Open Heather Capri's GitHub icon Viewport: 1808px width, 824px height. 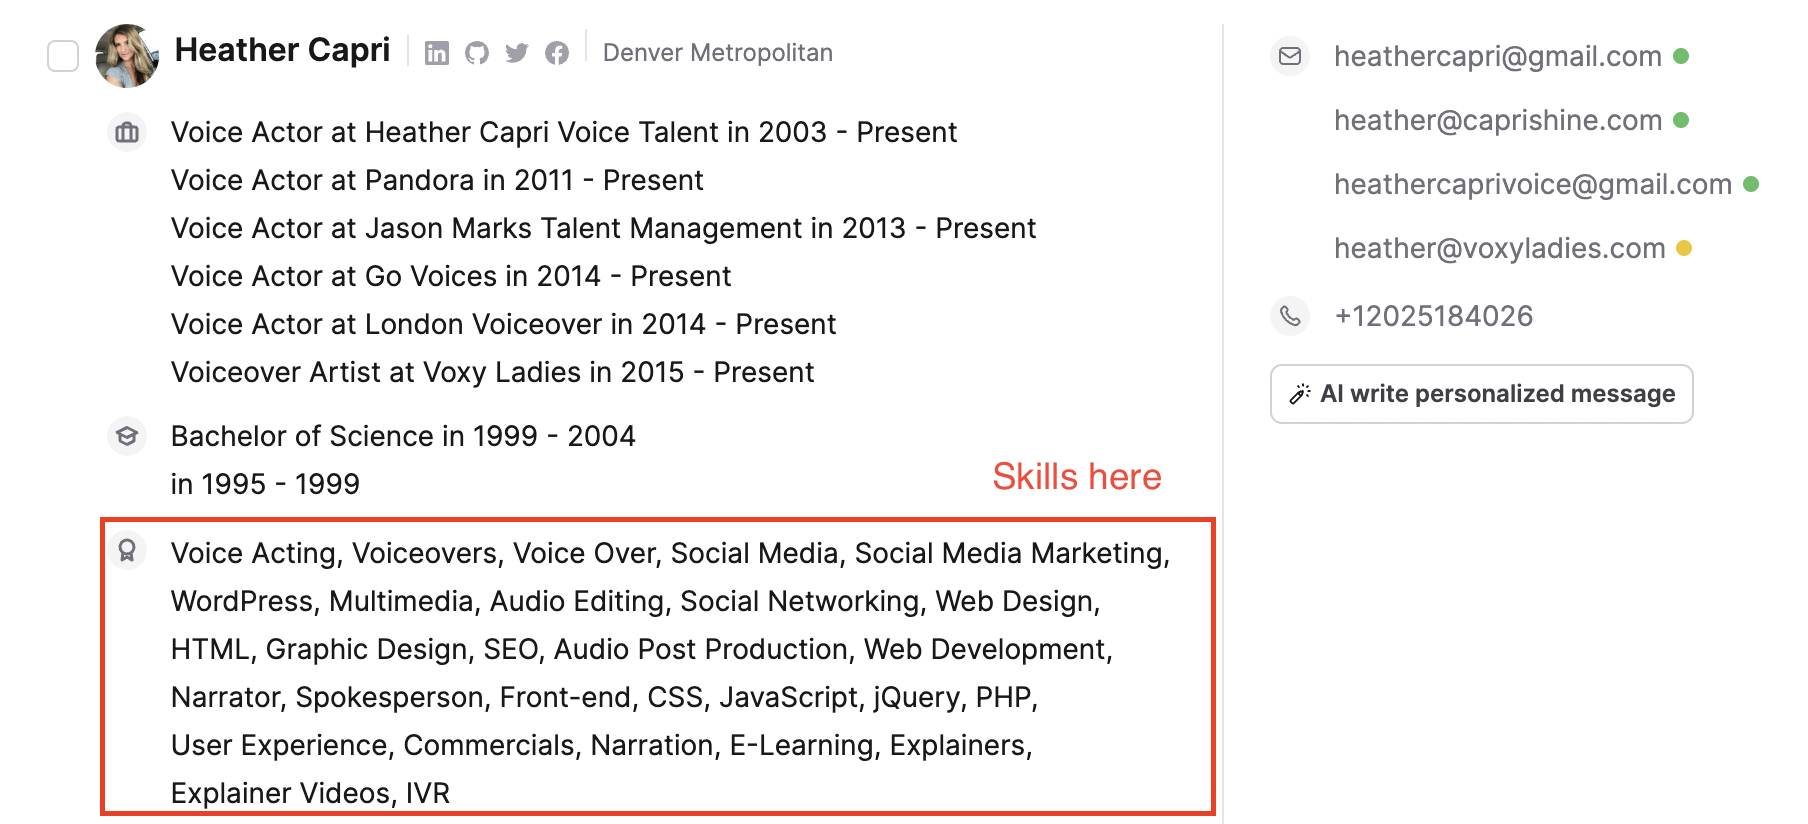477,53
